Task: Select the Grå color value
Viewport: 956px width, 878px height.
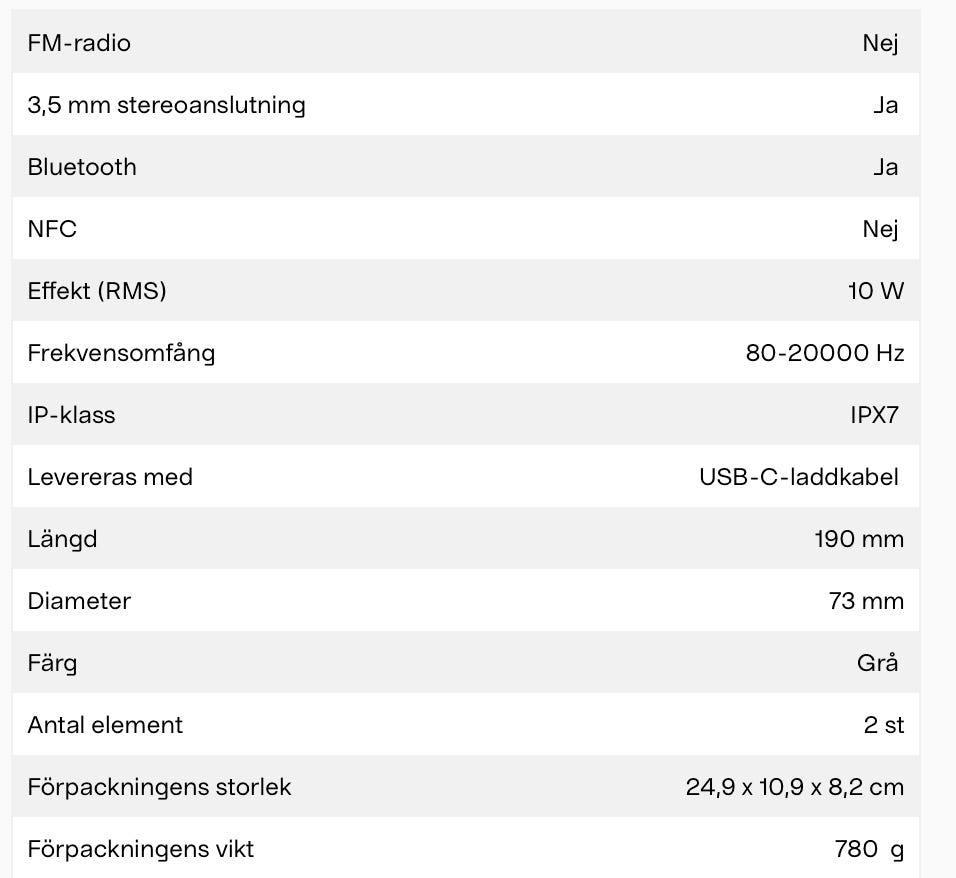Action: [x=878, y=663]
